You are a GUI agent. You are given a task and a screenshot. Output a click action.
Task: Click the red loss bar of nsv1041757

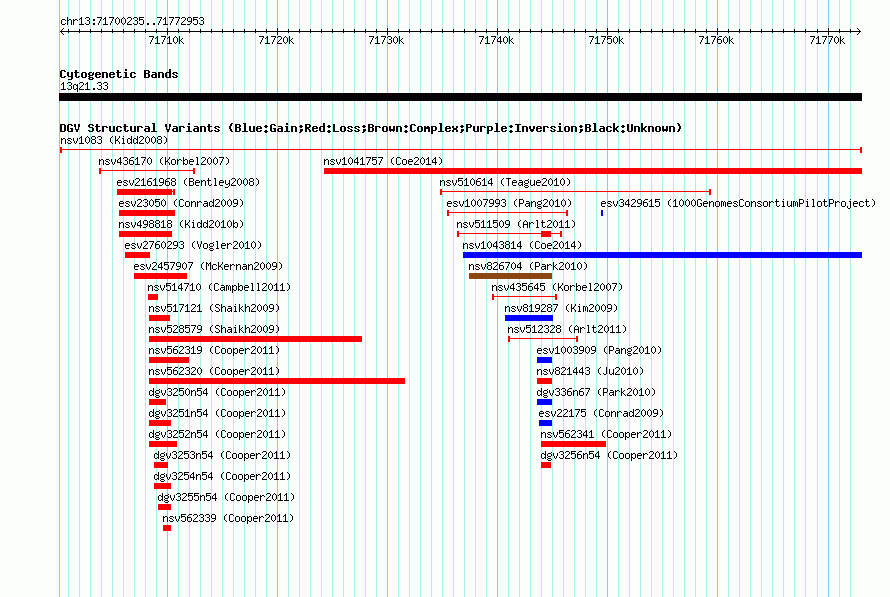pyautogui.click(x=593, y=171)
